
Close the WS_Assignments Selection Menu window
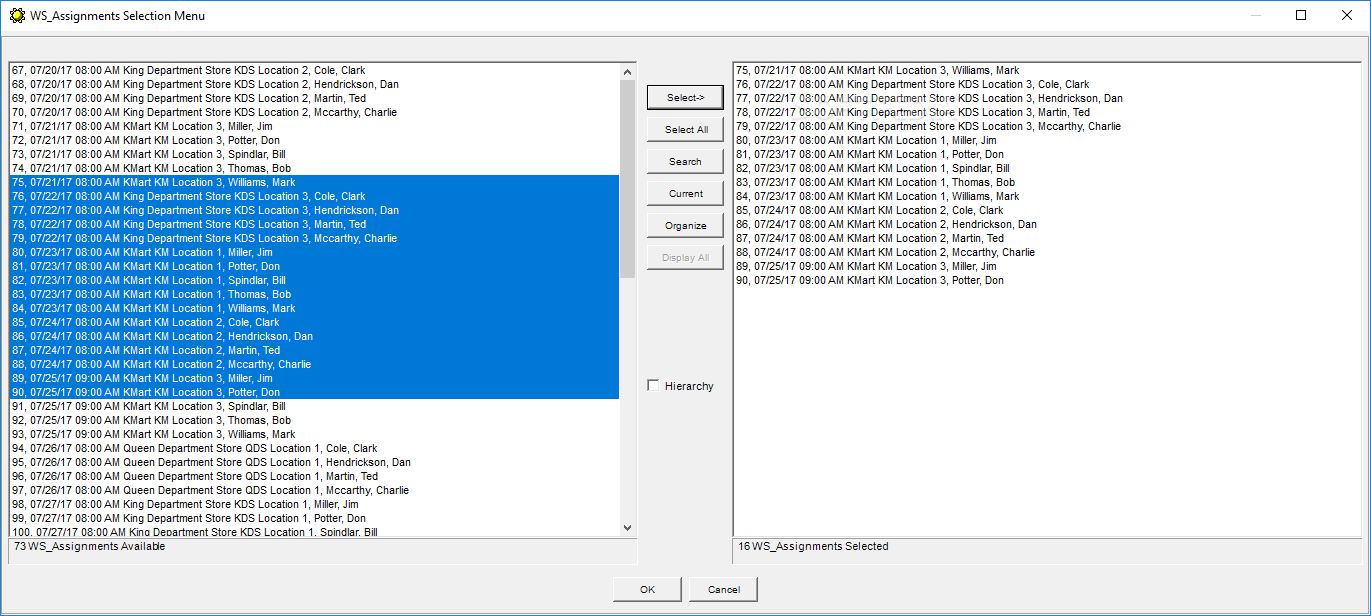1347,15
